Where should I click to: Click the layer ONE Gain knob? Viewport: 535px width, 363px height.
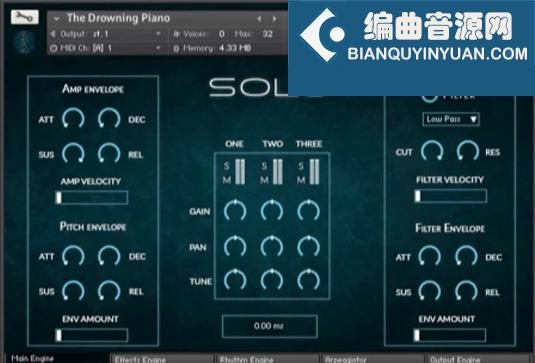tap(235, 210)
